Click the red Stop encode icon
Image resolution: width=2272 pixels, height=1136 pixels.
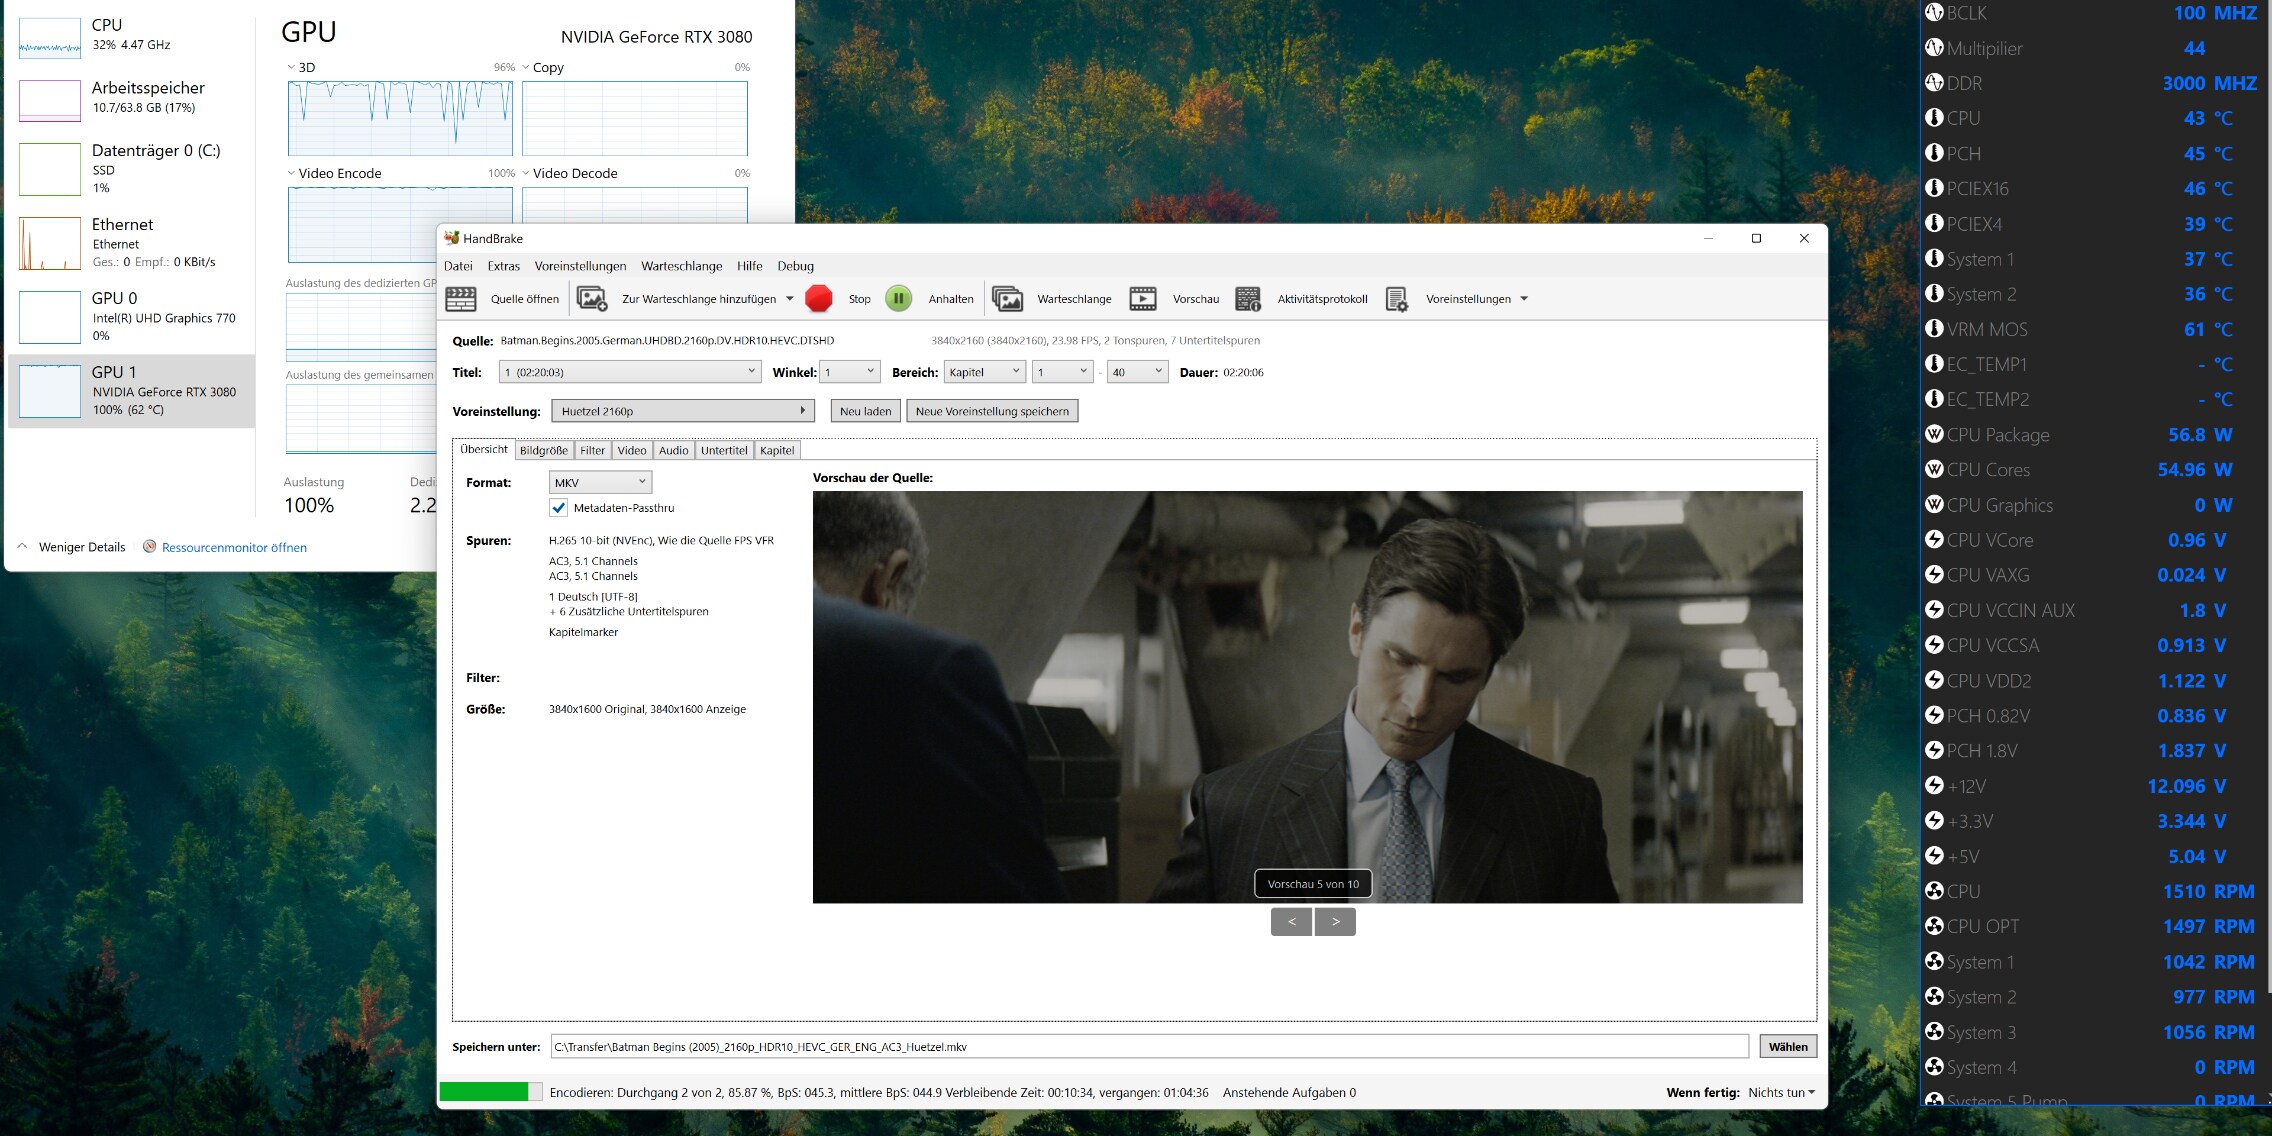coord(819,298)
